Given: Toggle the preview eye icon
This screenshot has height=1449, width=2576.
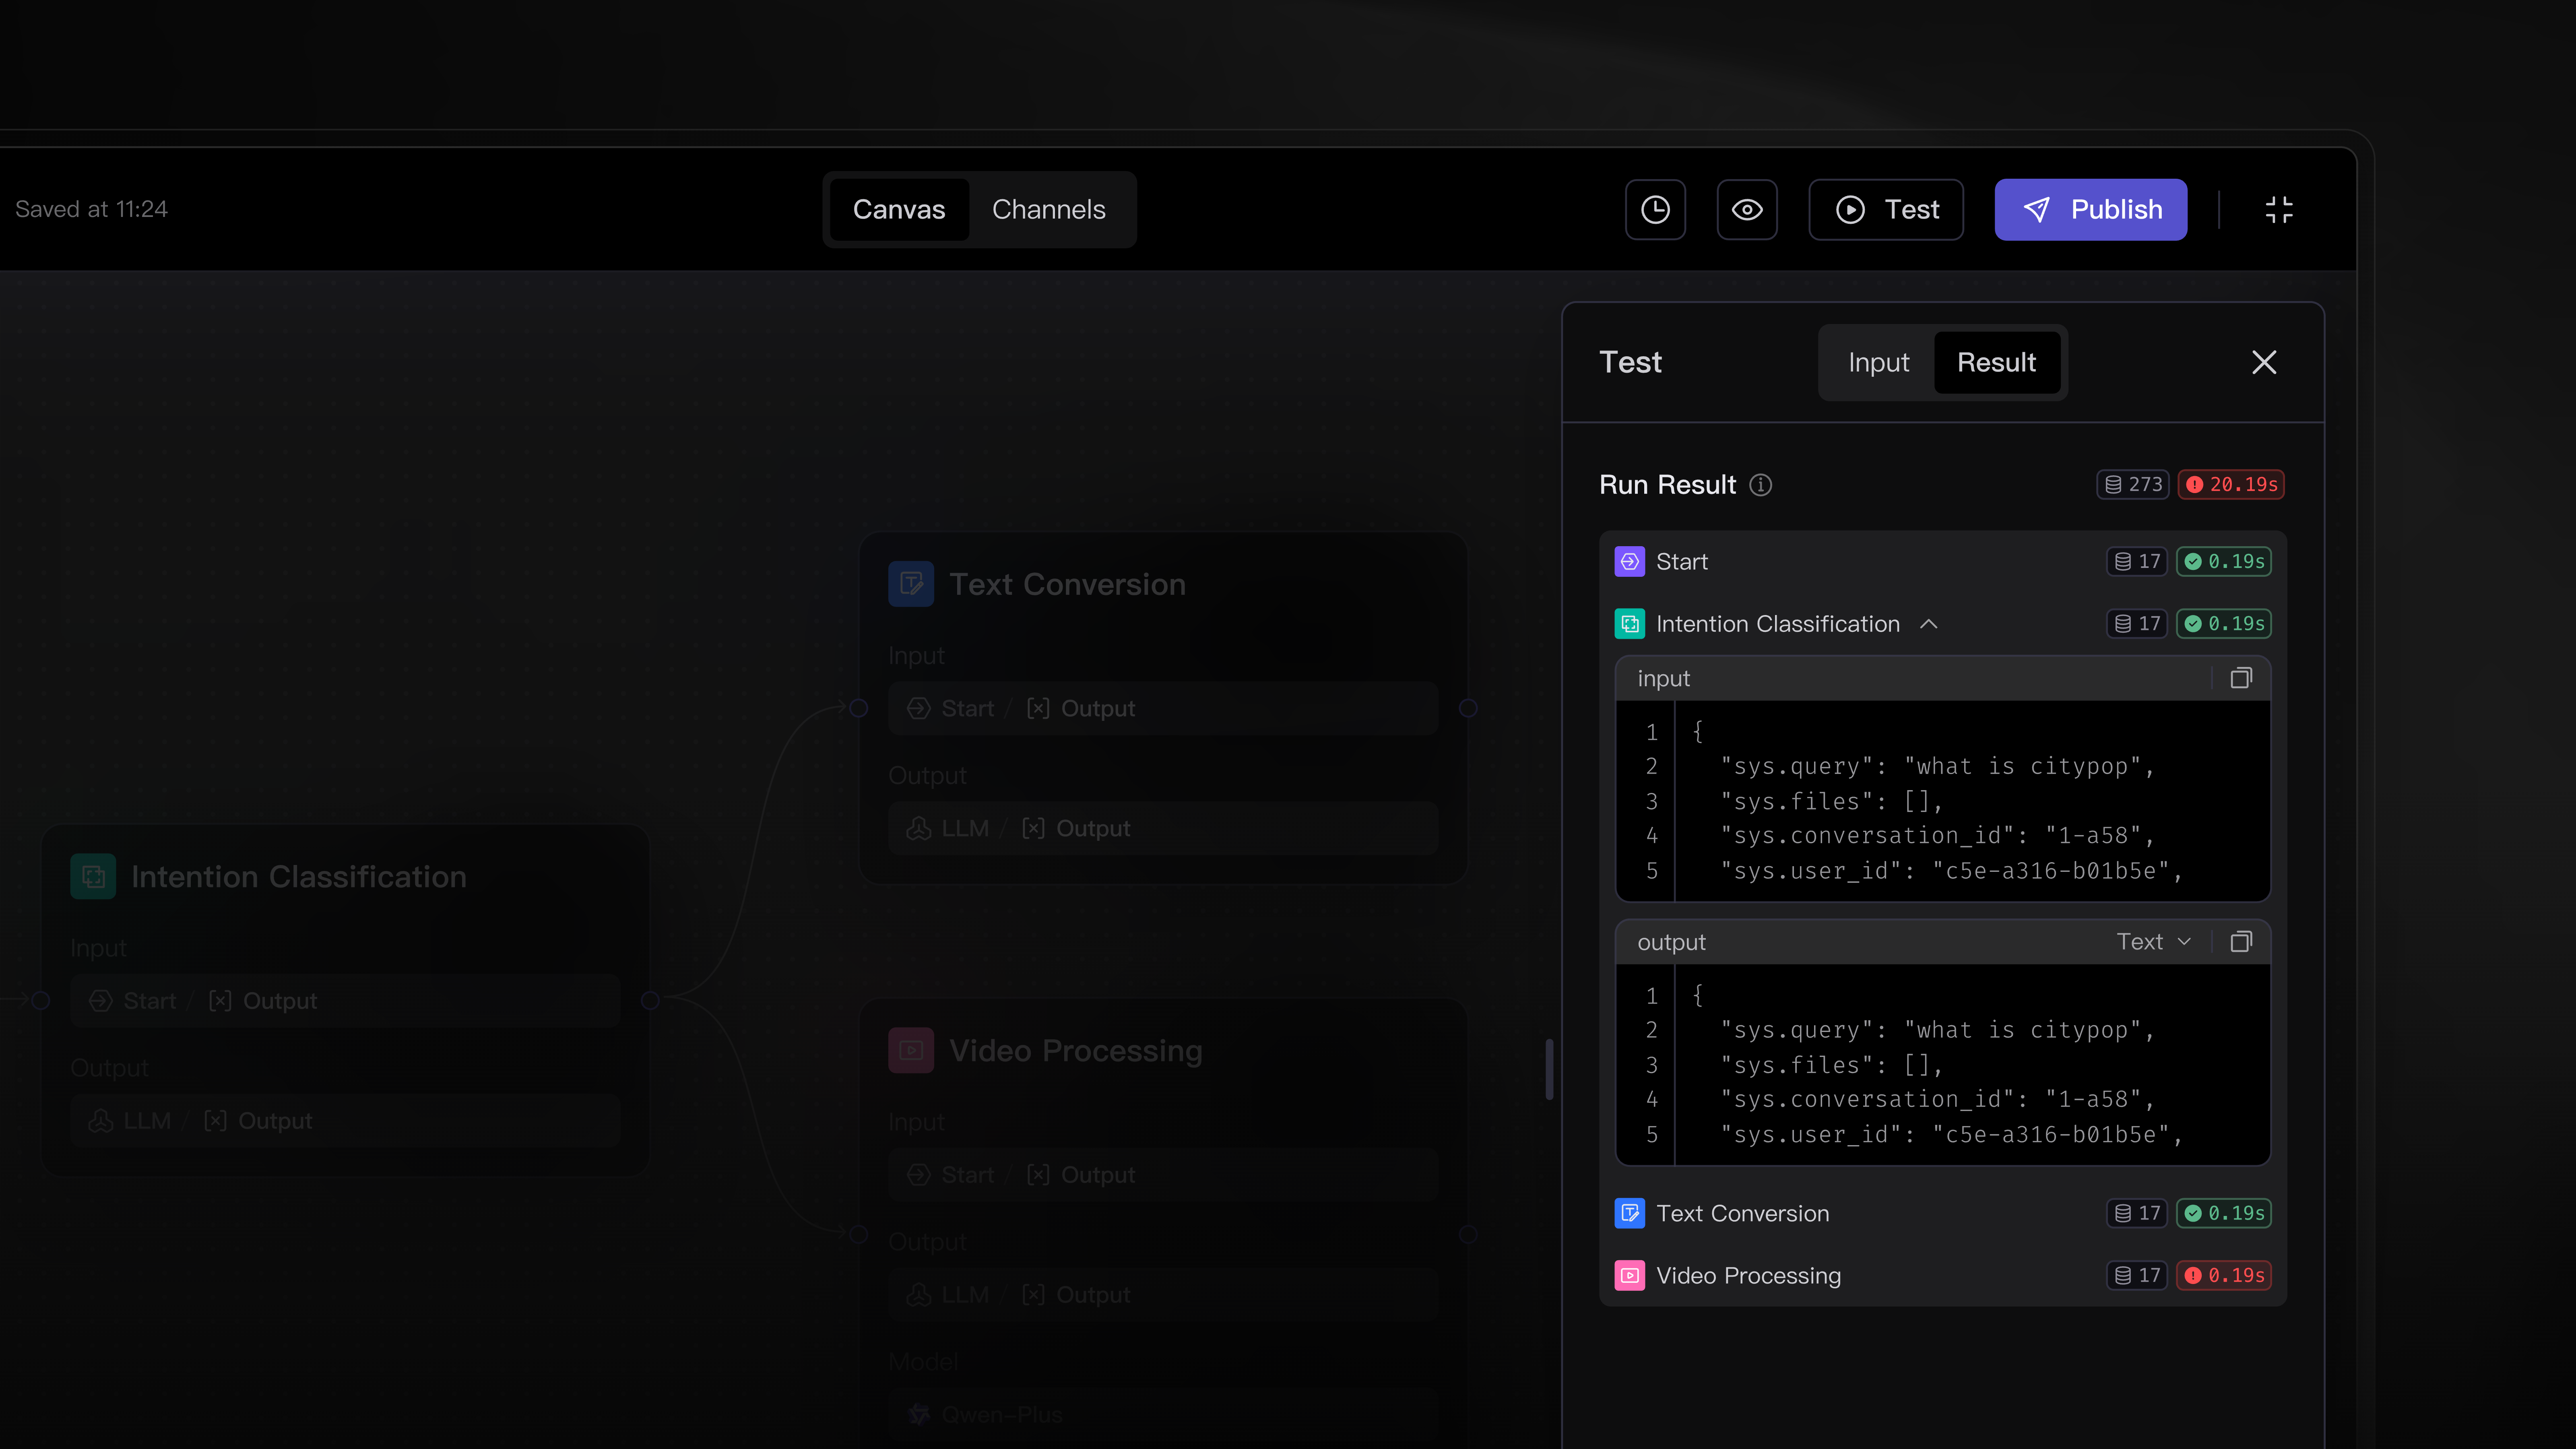Looking at the screenshot, I should (1747, 210).
